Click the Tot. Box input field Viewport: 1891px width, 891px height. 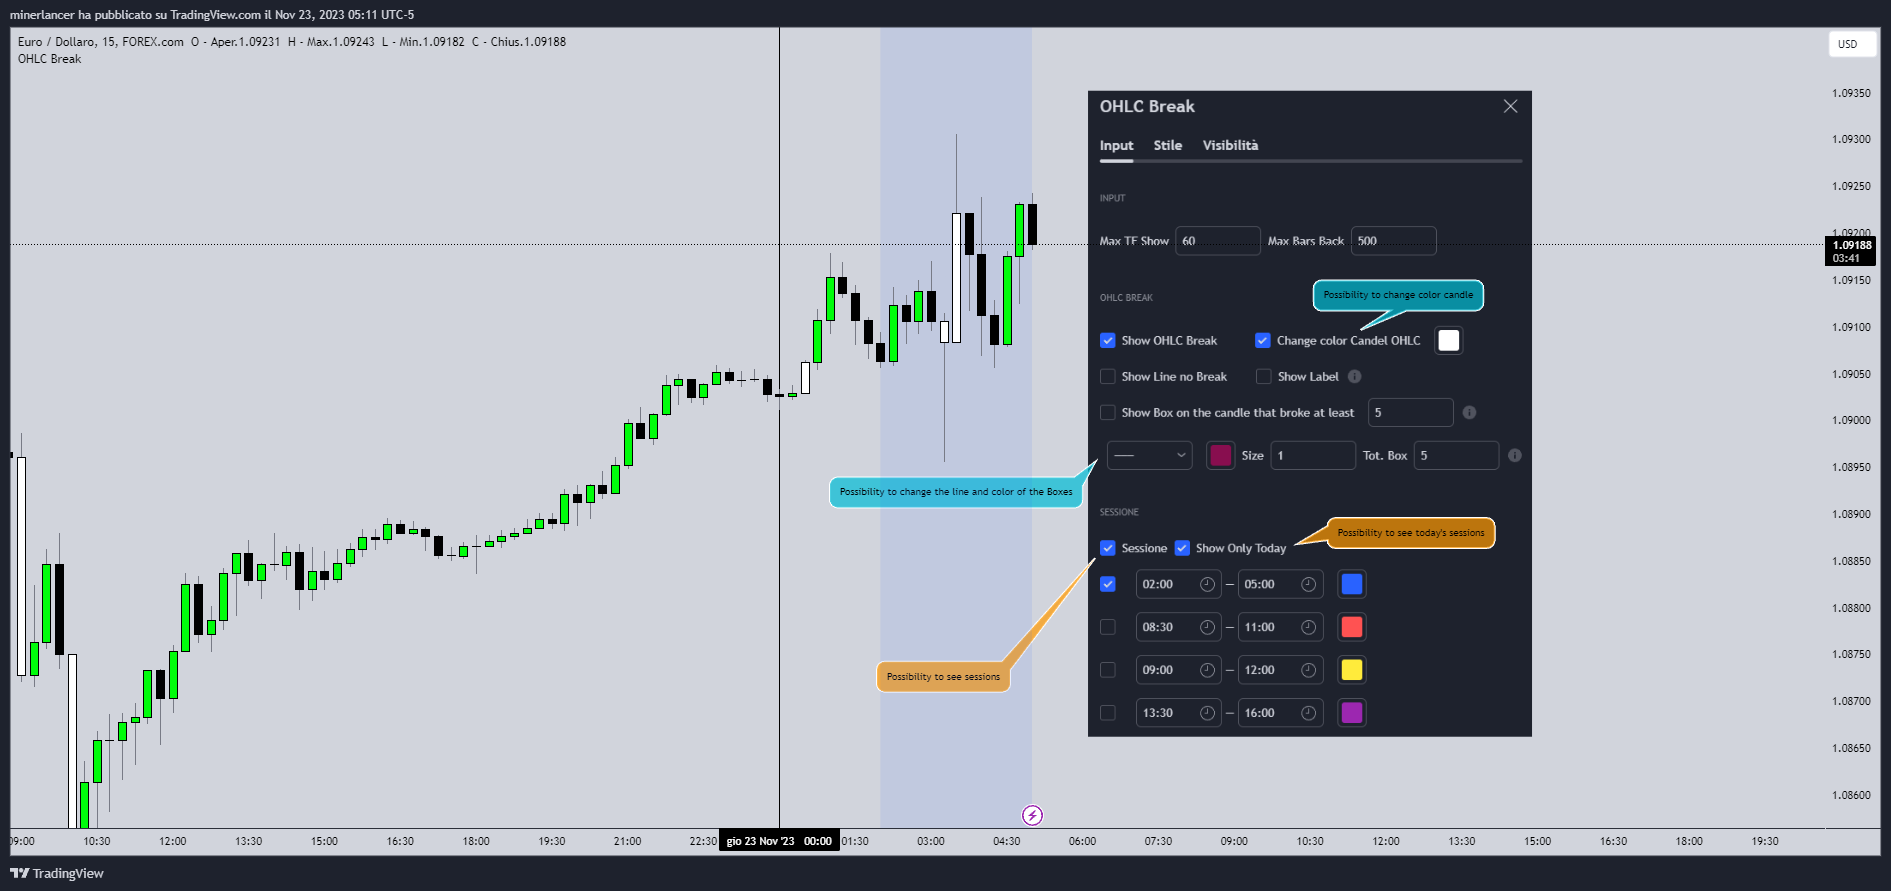(1456, 455)
